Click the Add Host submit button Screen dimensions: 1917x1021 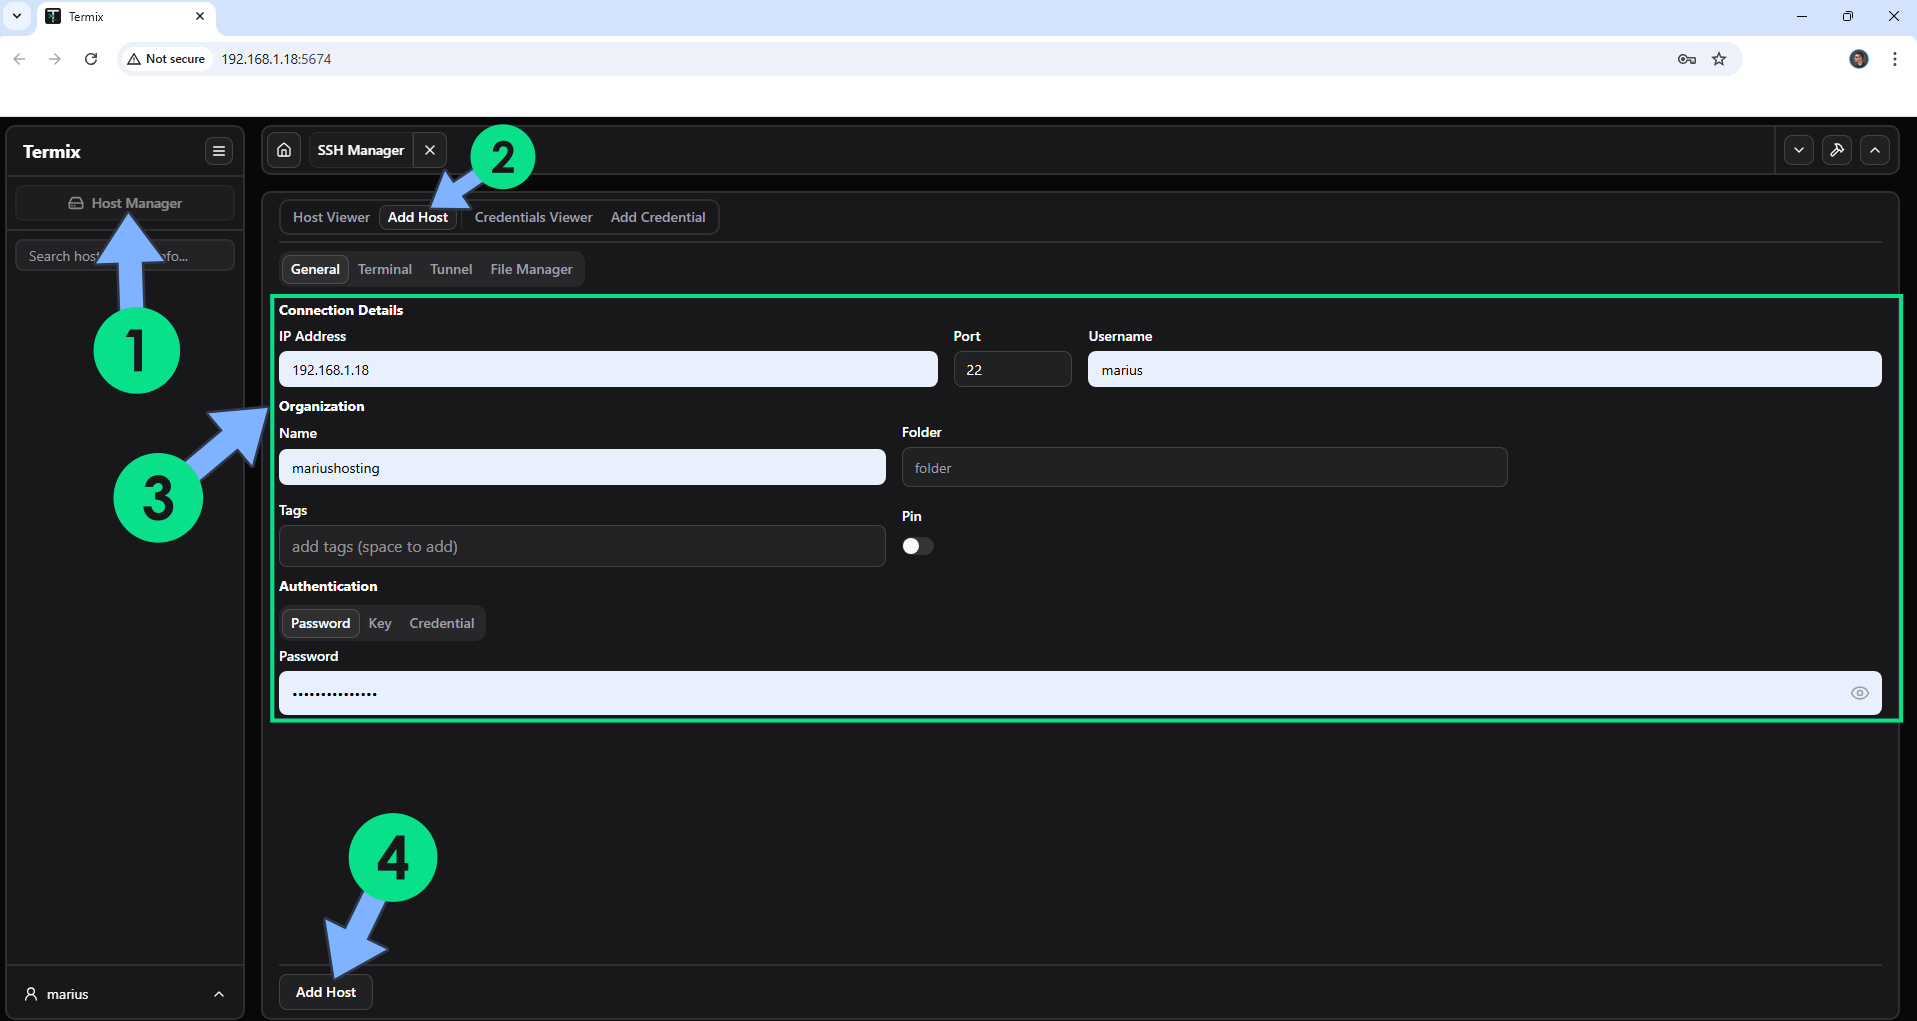point(325,992)
